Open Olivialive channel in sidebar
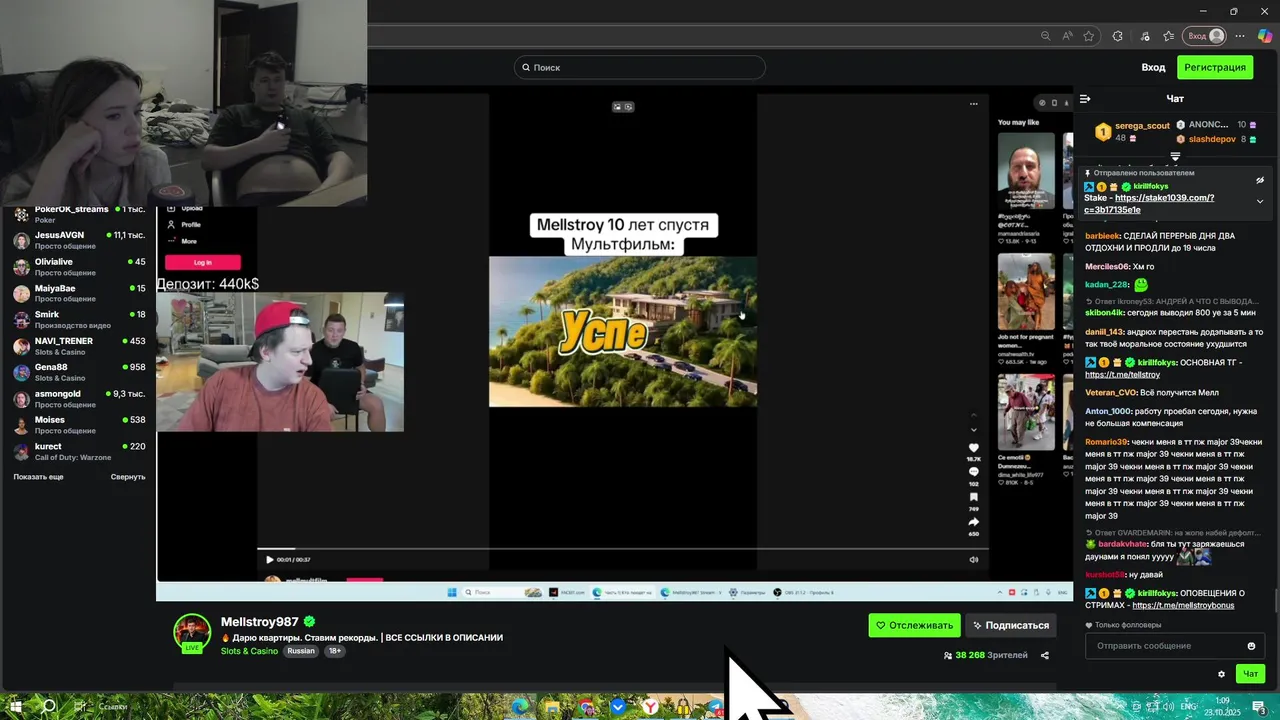Screen dimensions: 1280x720 click(79, 267)
